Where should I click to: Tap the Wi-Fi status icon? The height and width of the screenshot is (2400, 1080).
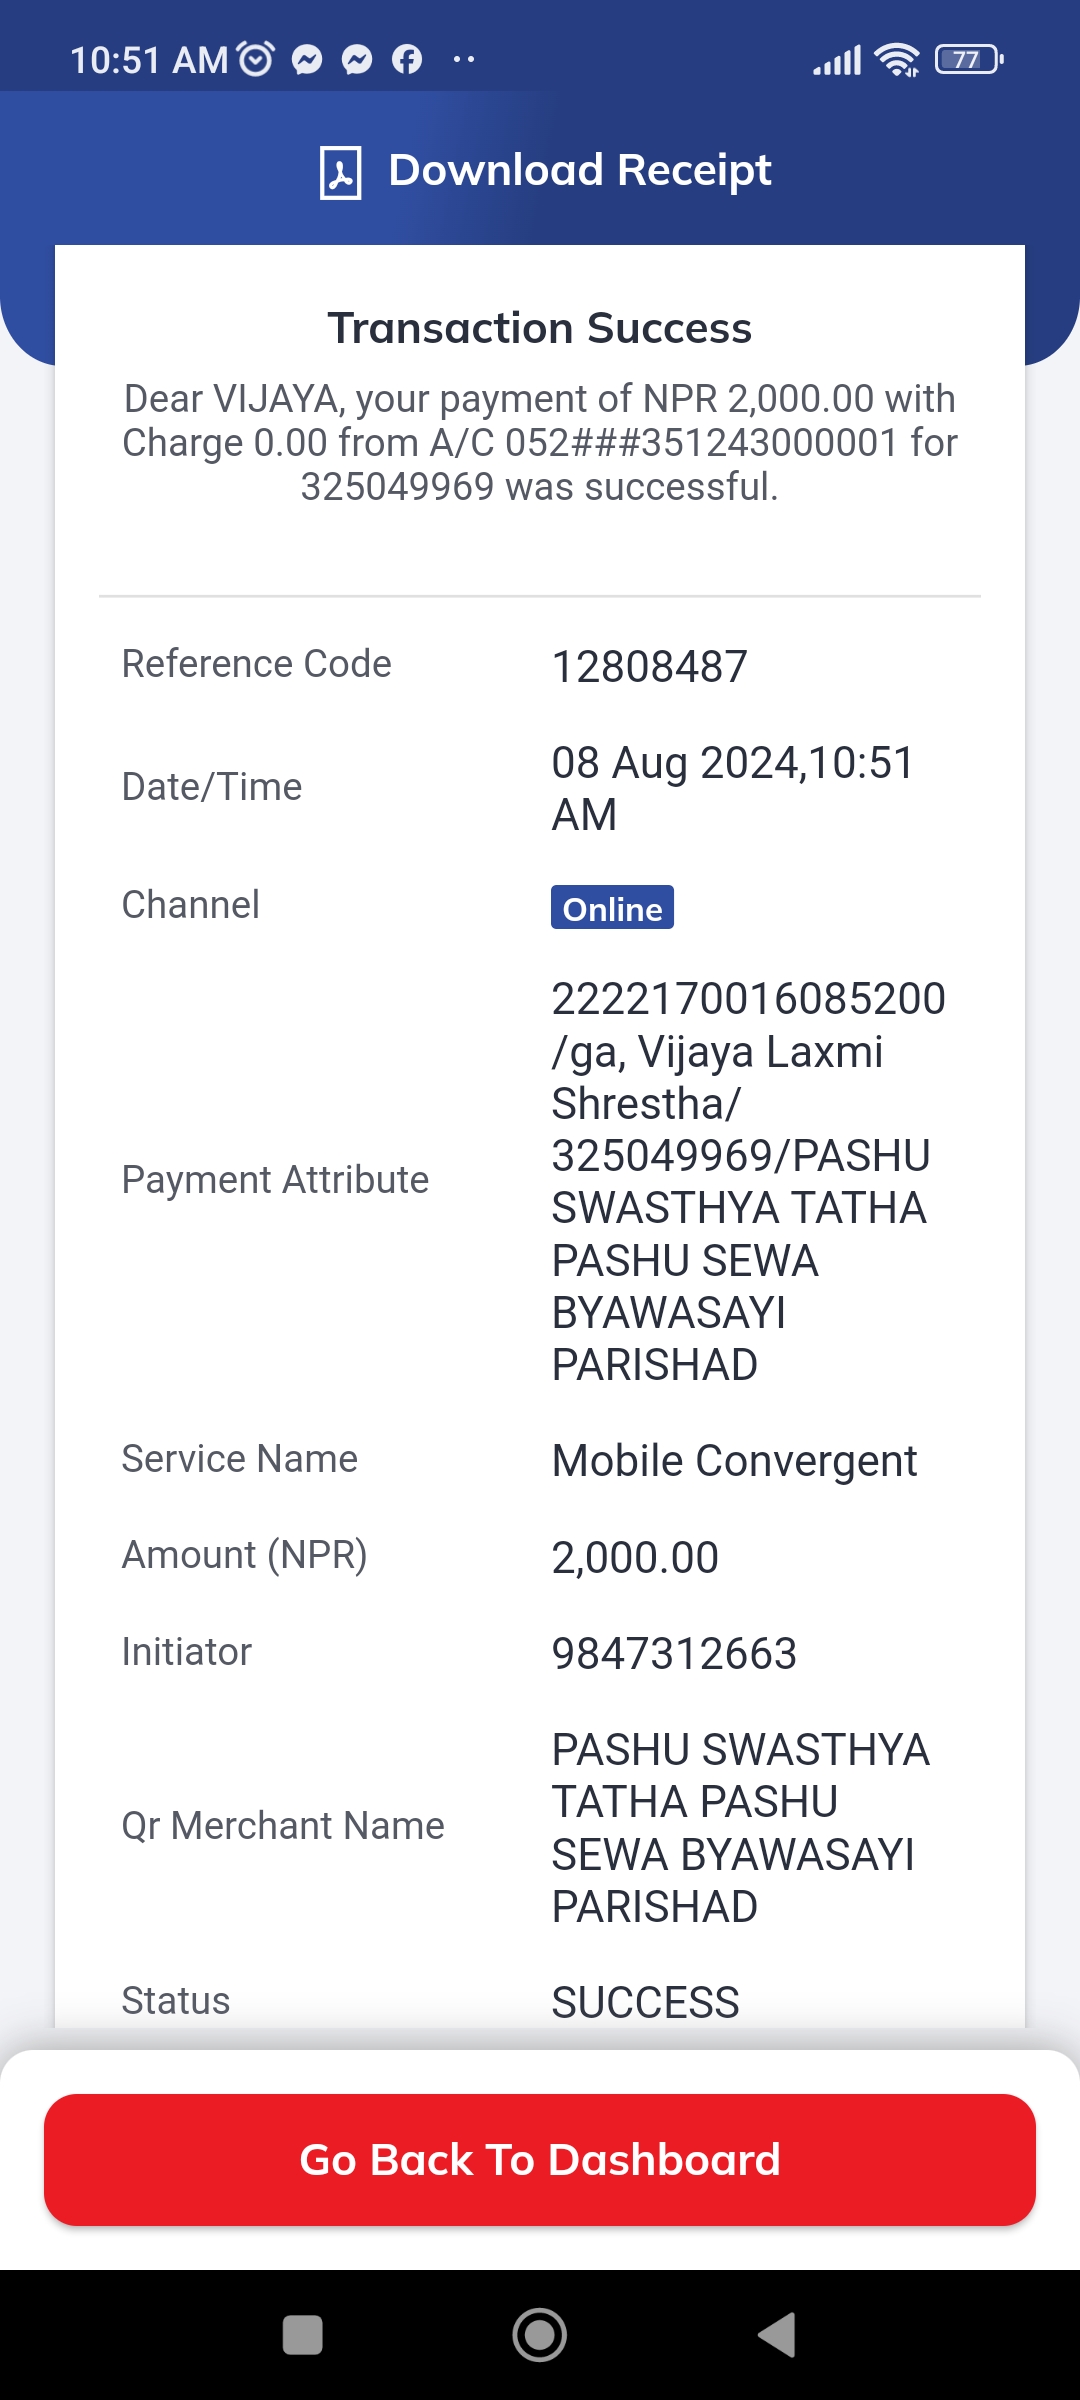(x=897, y=60)
